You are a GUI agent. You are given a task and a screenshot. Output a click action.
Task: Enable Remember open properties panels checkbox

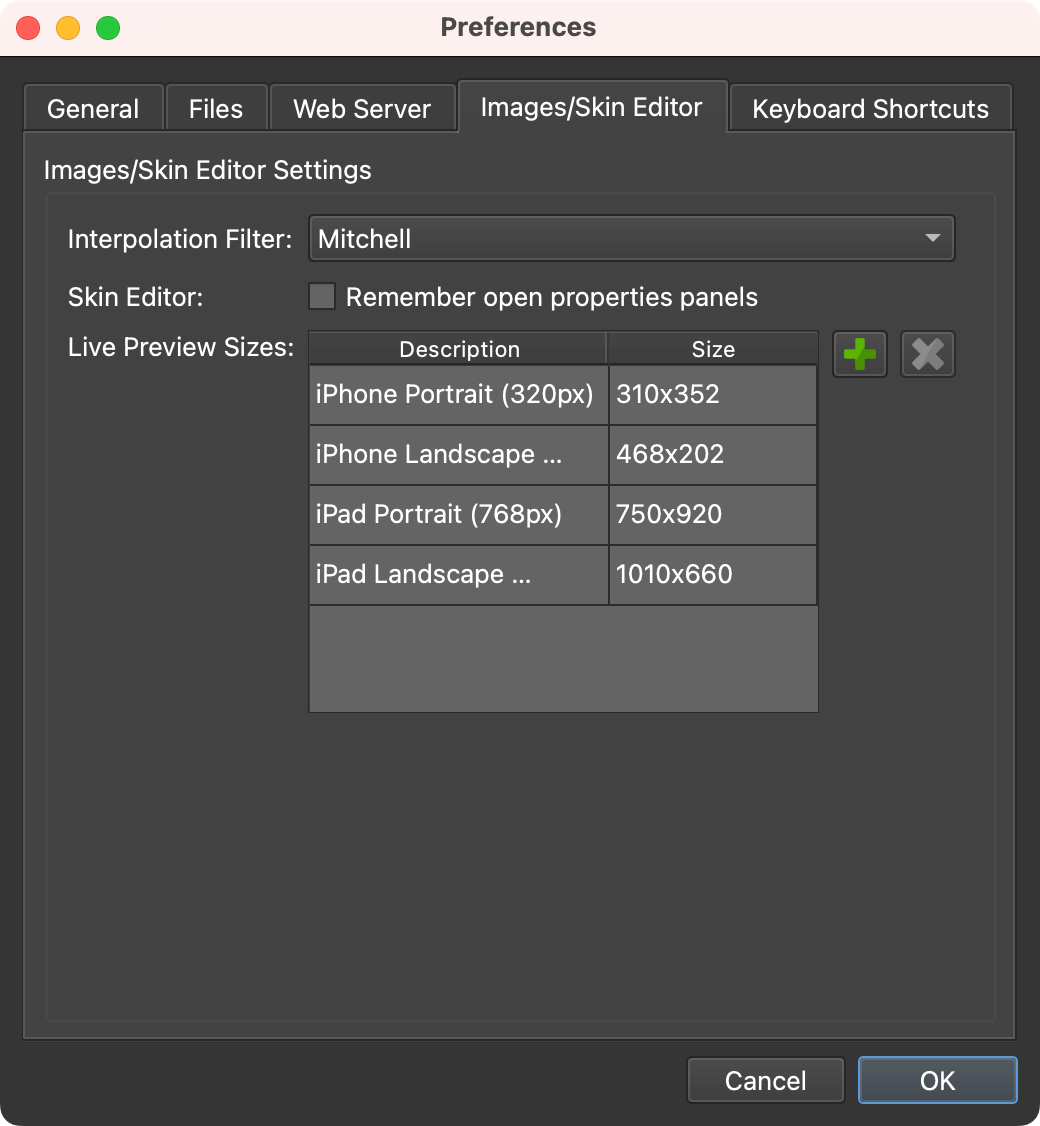point(322,297)
